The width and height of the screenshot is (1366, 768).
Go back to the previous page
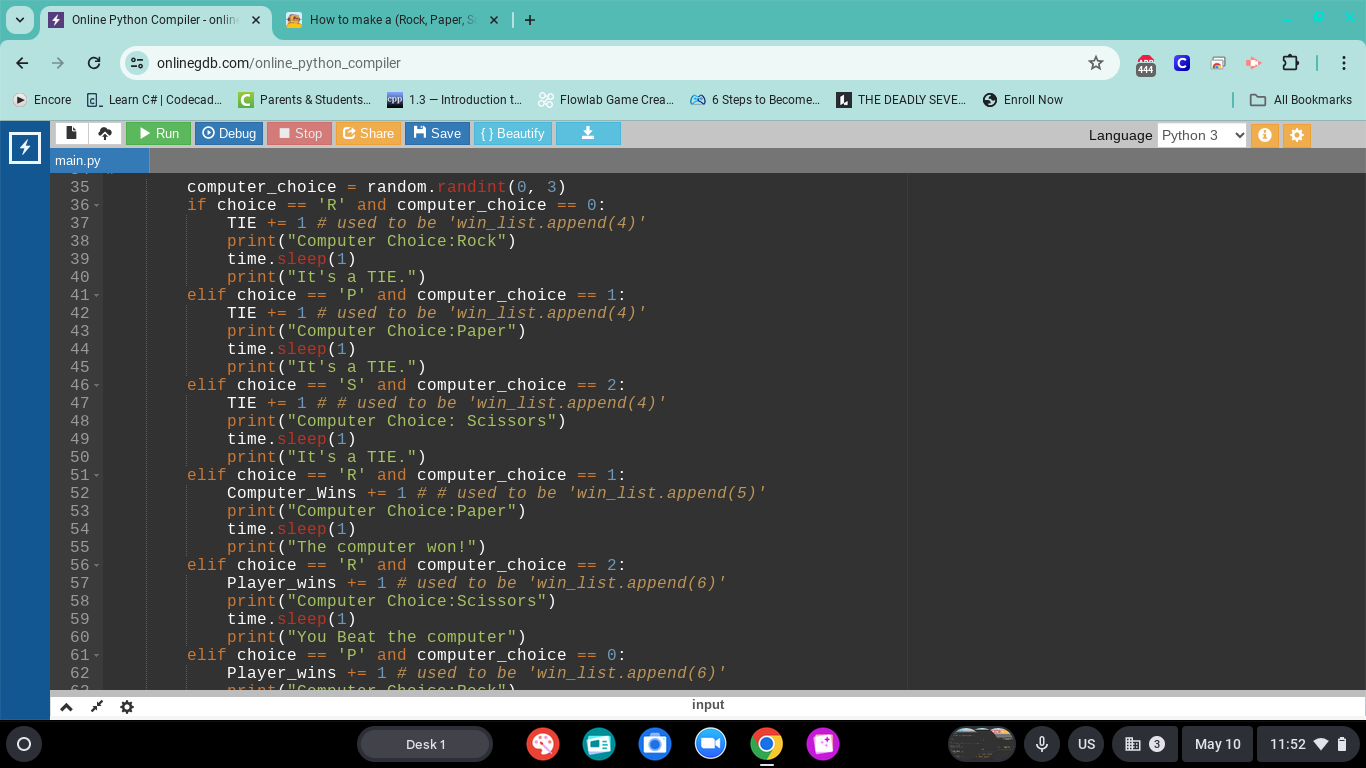[x=22, y=63]
